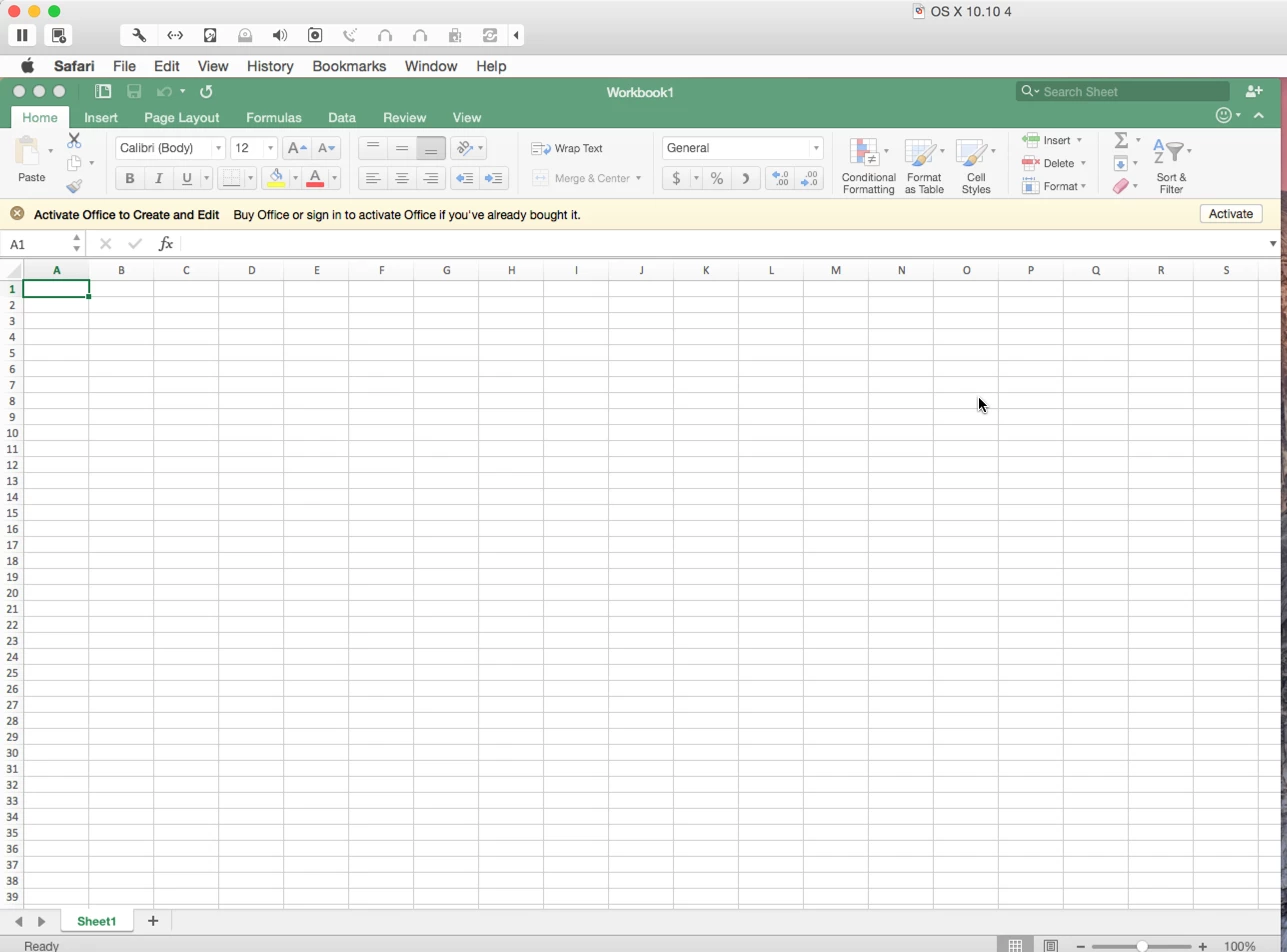
Task: Expand the Delete cells dropdown arrow
Action: click(x=1083, y=163)
